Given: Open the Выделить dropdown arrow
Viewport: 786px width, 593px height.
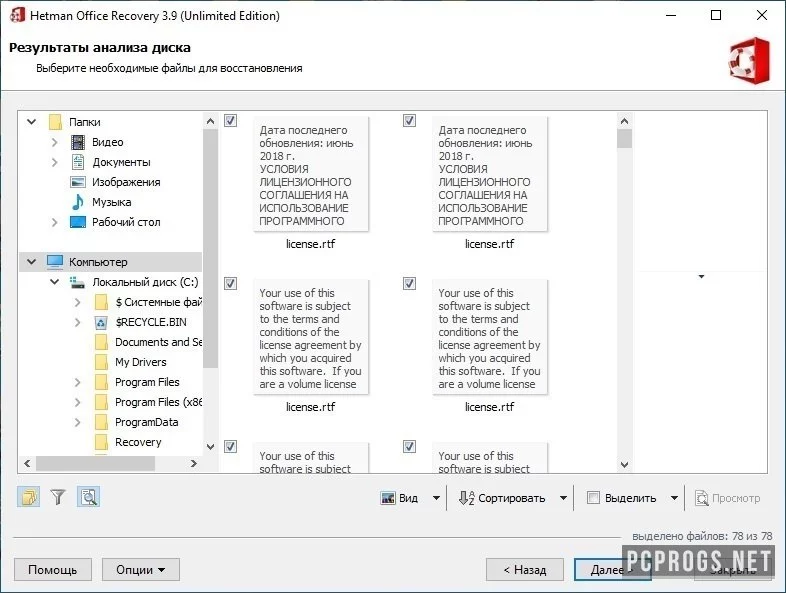Looking at the screenshot, I should pyautogui.click(x=674, y=498).
